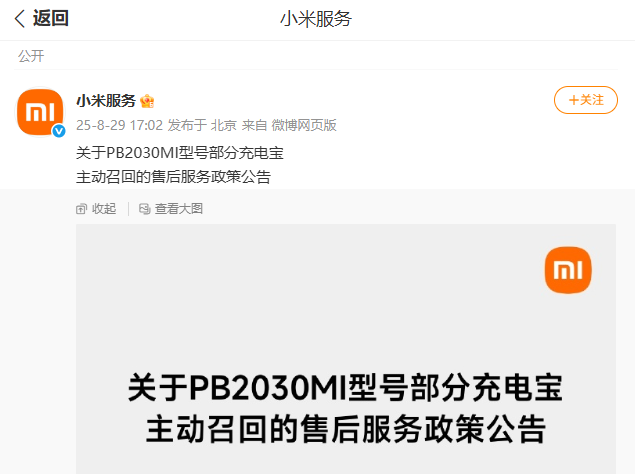Open the 微博网页版 source link
Viewport: 635px width, 474px height.
pos(304,125)
